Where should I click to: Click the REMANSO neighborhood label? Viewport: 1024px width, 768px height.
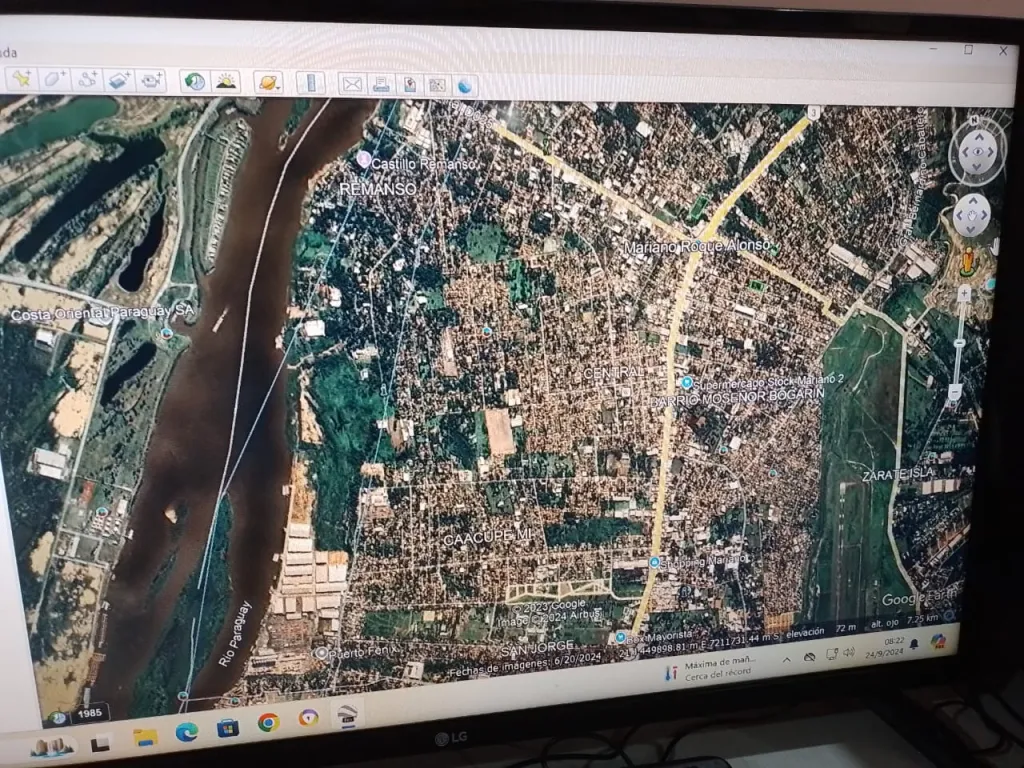click(377, 189)
